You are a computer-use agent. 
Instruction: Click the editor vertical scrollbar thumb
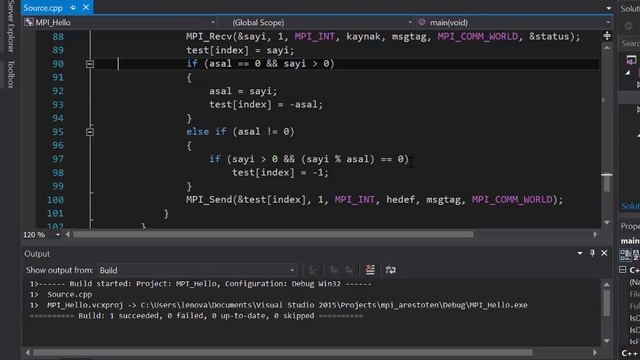(x=607, y=183)
